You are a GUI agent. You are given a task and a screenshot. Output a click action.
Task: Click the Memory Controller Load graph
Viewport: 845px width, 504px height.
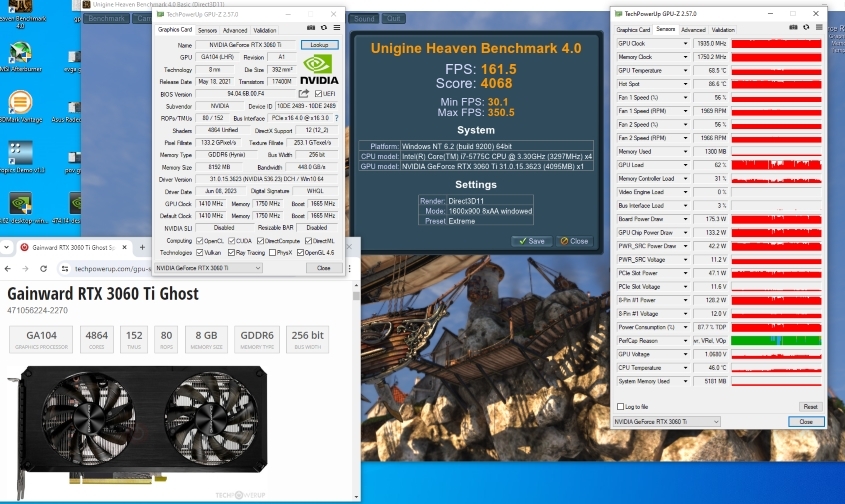point(776,178)
